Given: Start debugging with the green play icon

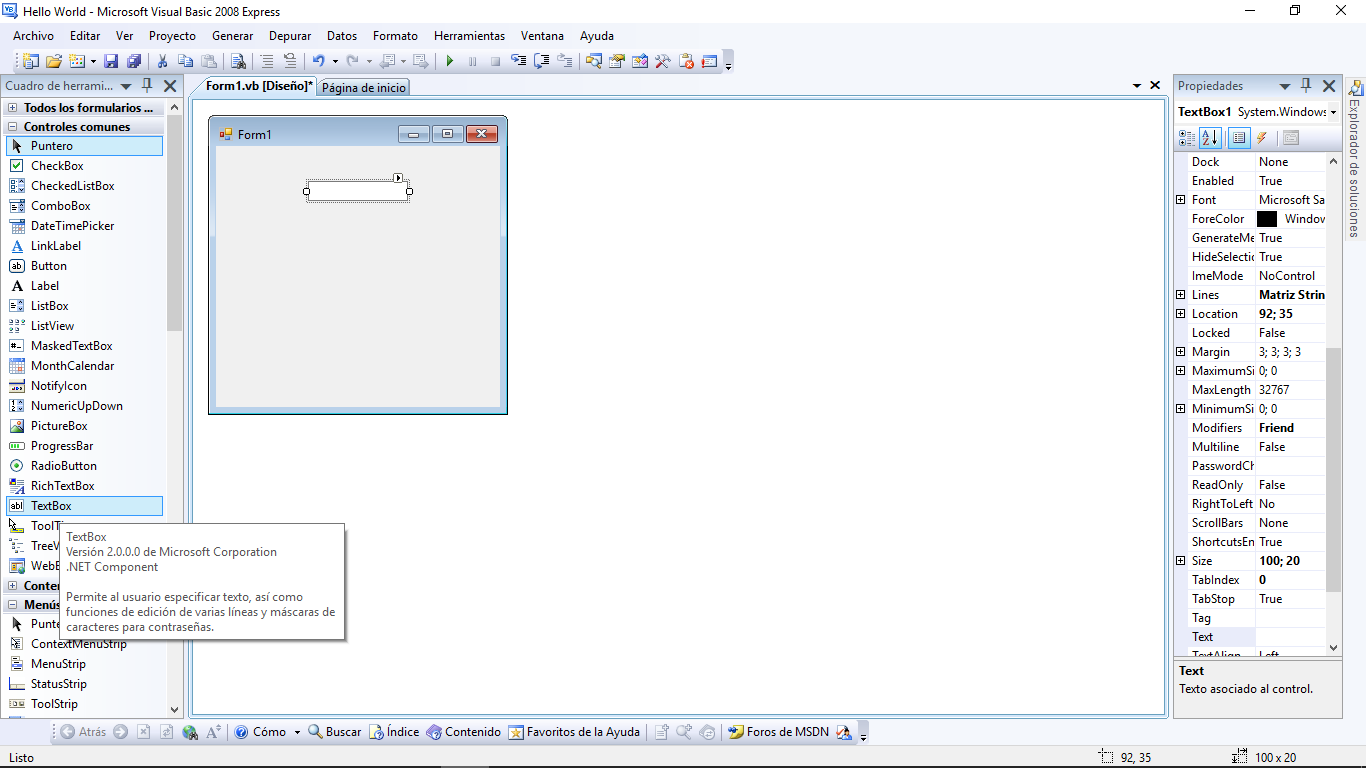Looking at the screenshot, I should pyautogui.click(x=449, y=61).
